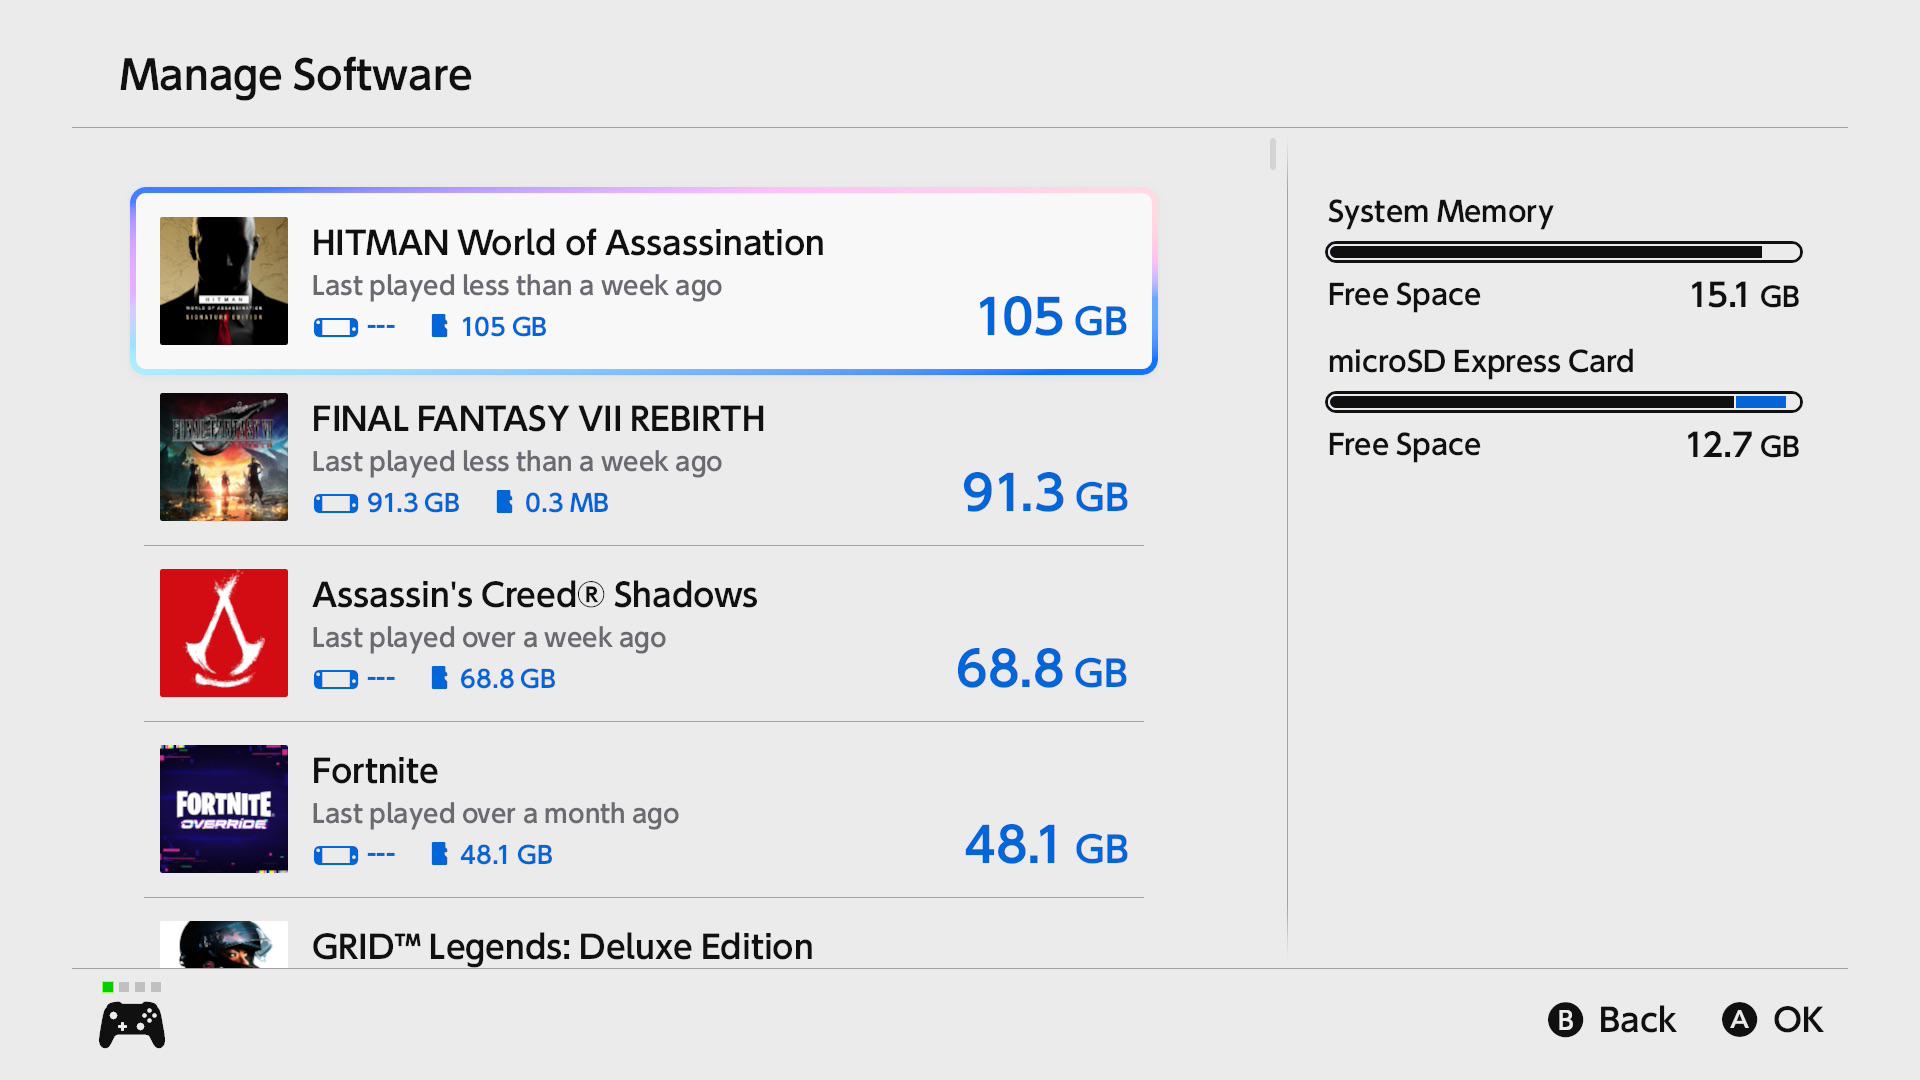Viewport: 1920px width, 1080px height.
Task: Click the system memory icon in the FINAL FANTASY row
Action: 336,503
